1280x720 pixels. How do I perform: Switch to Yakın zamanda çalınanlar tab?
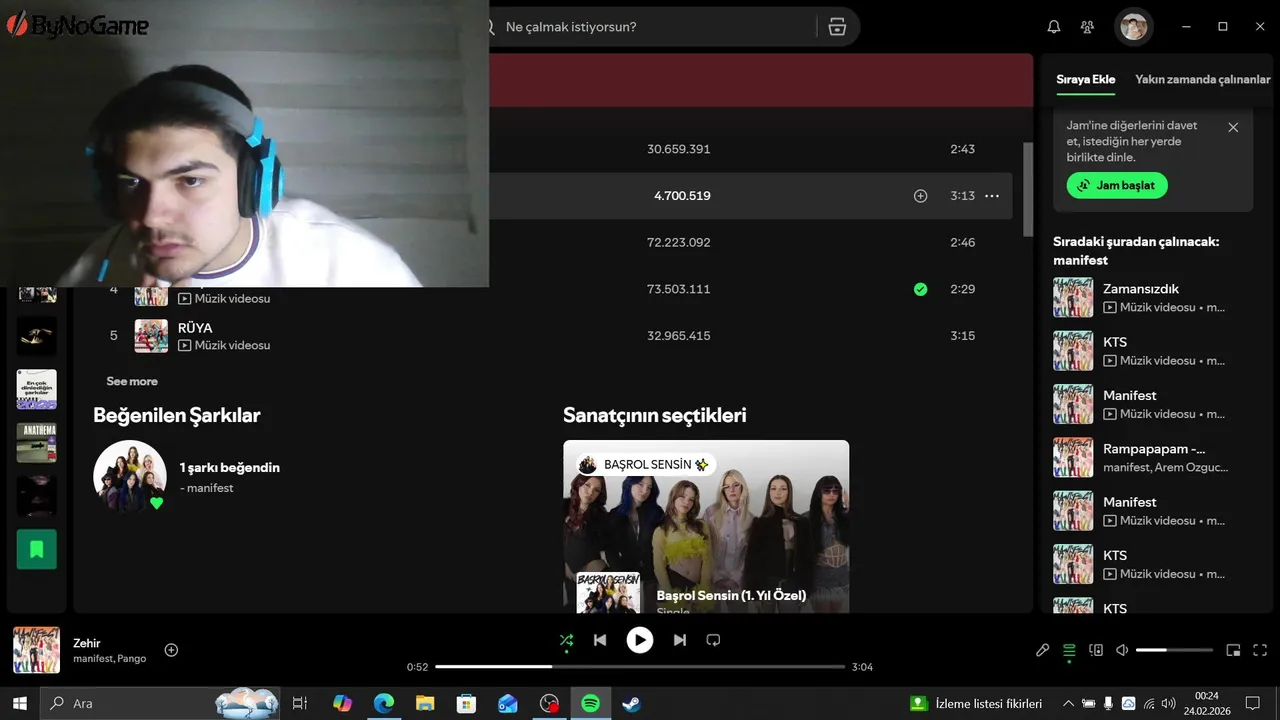point(1203,79)
